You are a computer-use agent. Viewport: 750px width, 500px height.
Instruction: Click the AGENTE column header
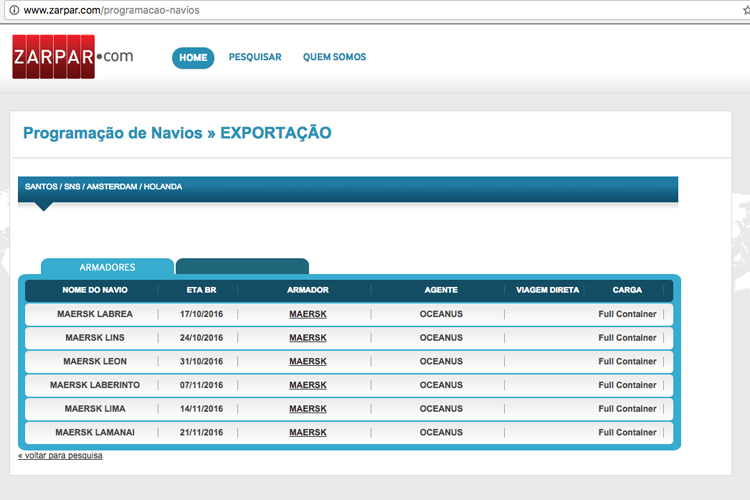click(x=441, y=290)
